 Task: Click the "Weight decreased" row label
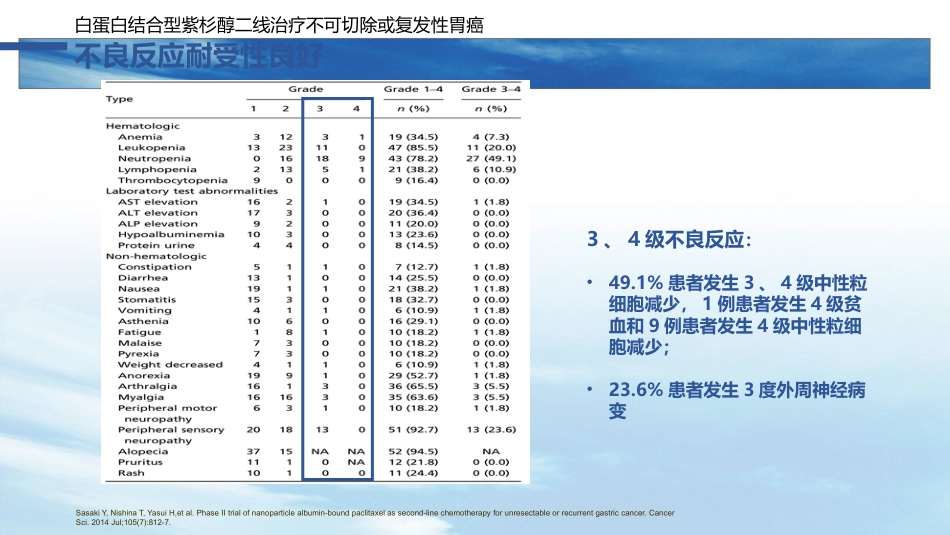point(170,365)
